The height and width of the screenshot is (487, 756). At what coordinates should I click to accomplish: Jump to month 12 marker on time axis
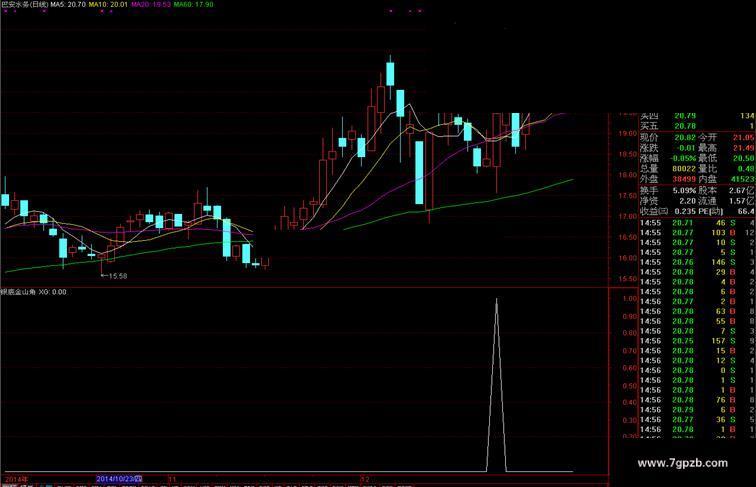click(x=365, y=479)
